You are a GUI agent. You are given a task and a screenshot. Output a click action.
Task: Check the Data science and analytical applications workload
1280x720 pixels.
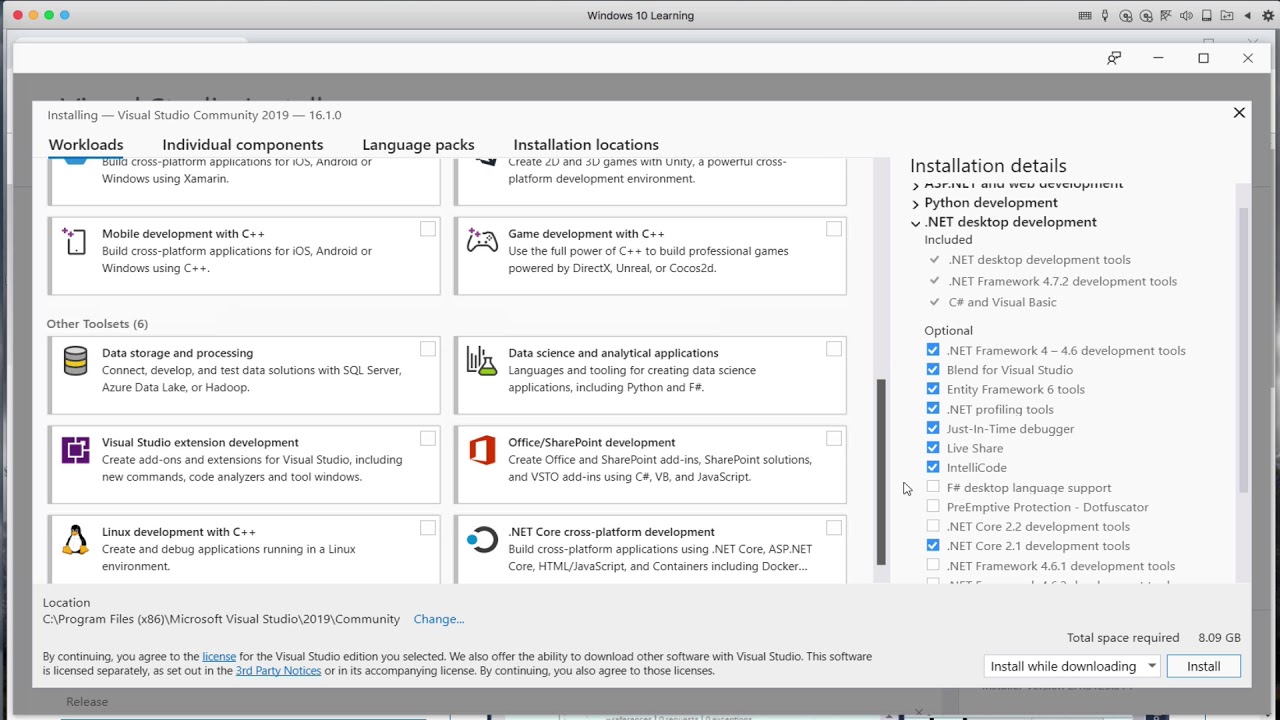point(834,349)
